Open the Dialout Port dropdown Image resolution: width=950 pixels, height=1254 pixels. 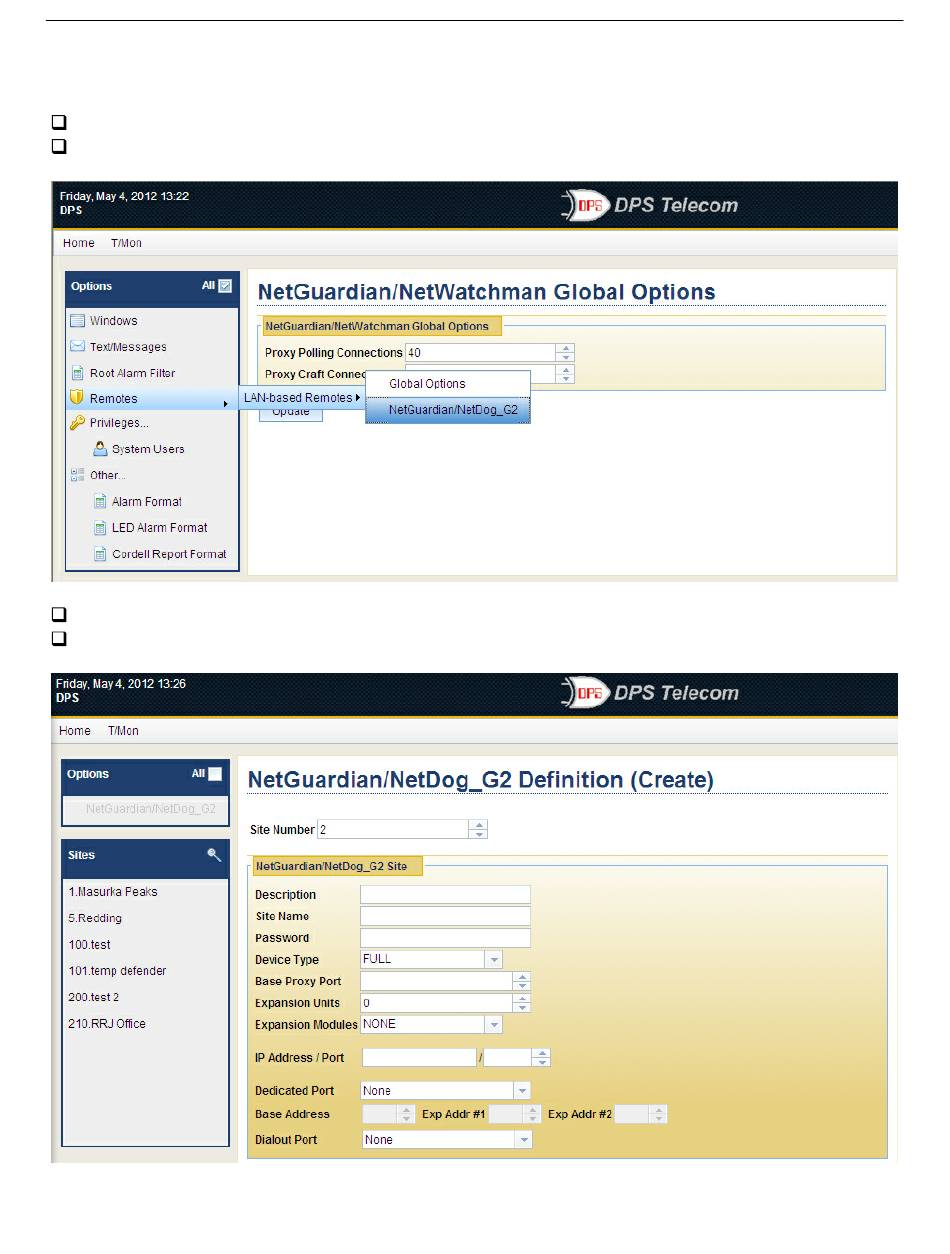pyautogui.click(x=524, y=1140)
